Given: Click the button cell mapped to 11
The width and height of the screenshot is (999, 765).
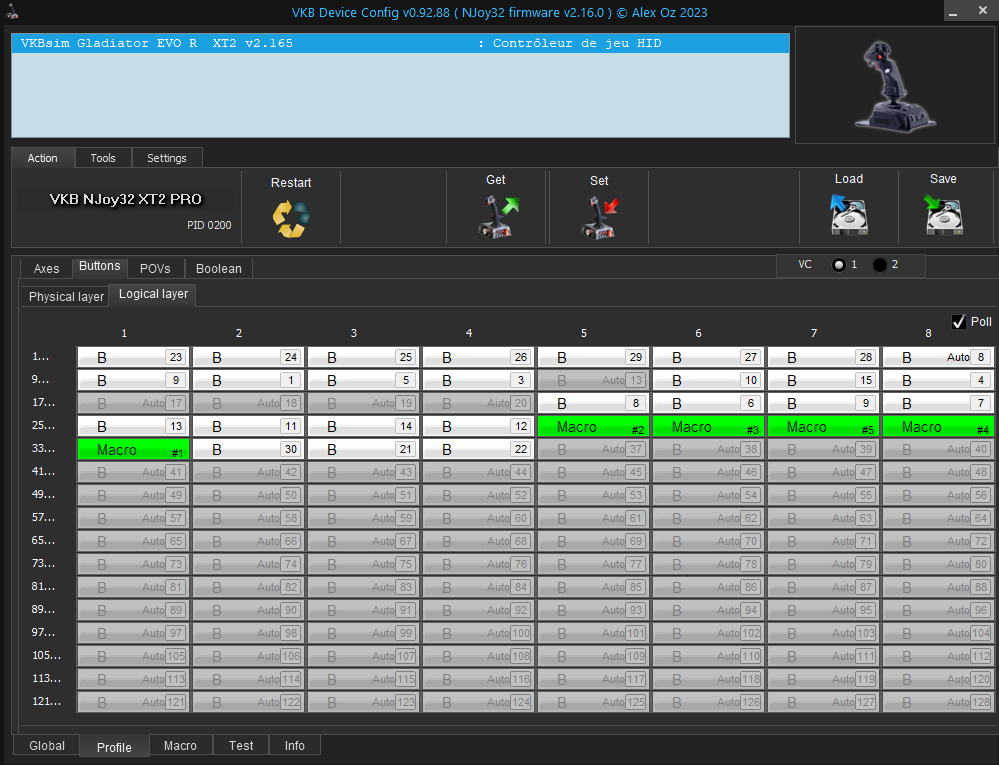Looking at the screenshot, I should tap(248, 426).
